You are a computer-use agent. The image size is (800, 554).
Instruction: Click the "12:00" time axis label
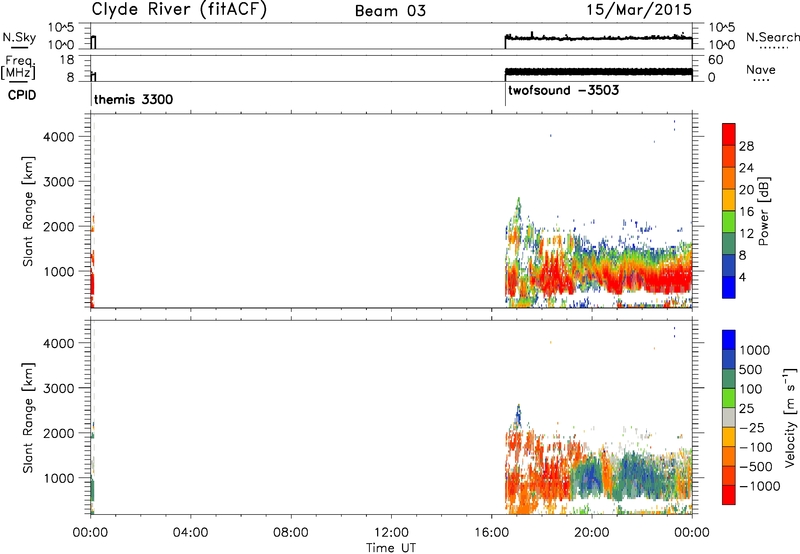tap(391, 533)
